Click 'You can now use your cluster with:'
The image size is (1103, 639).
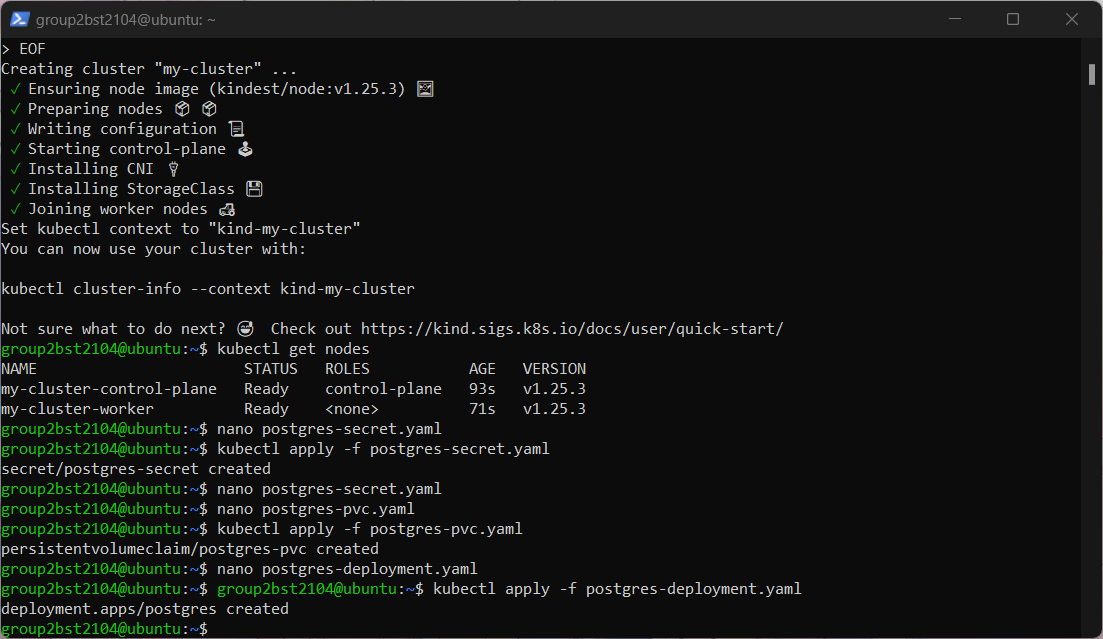[x=153, y=249]
